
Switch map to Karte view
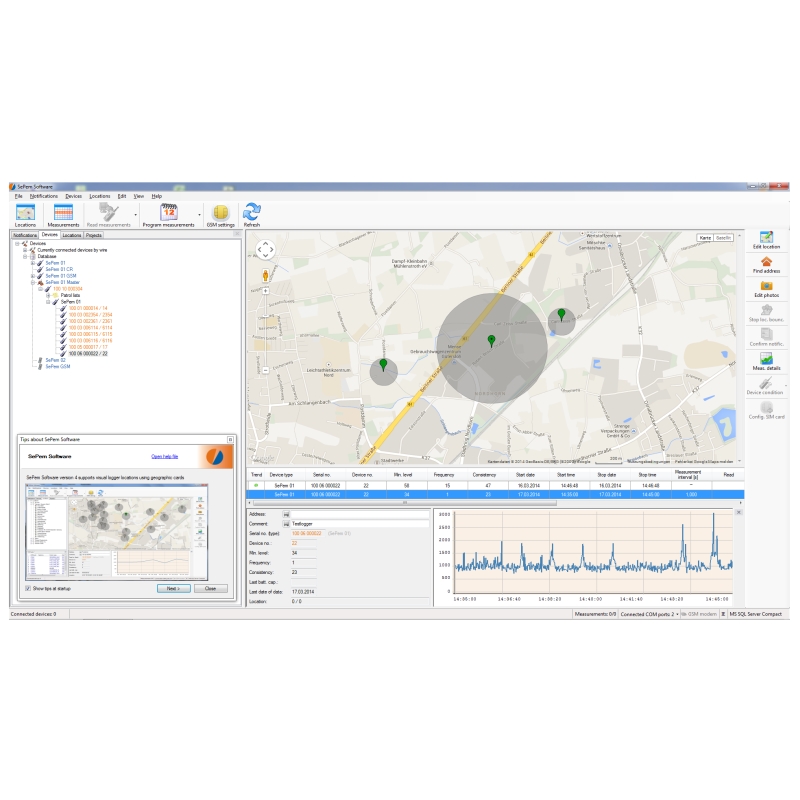pyautogui.click(x=705, y=238)
